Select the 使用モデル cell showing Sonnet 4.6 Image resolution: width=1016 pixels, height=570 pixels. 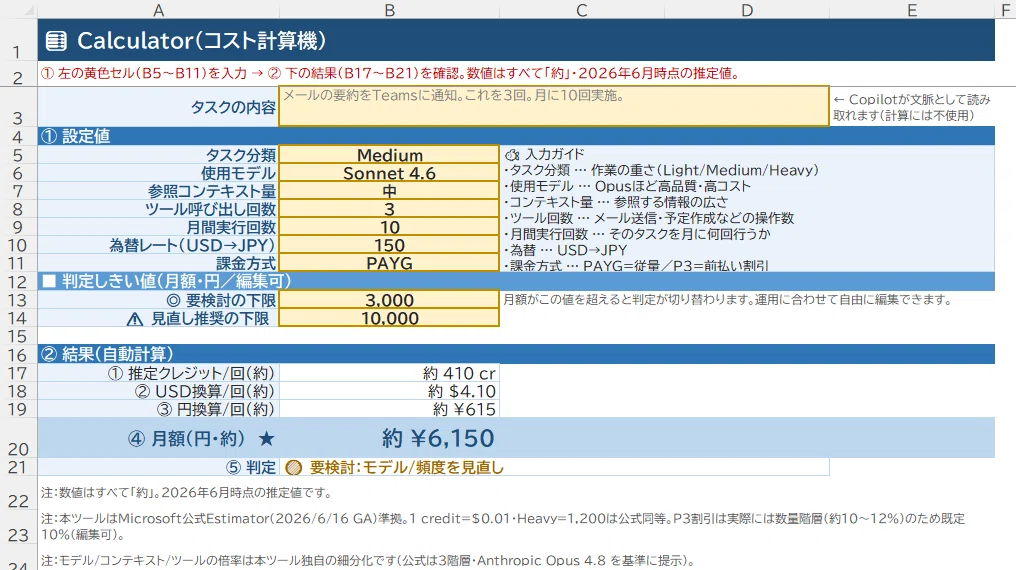[389, 173]
